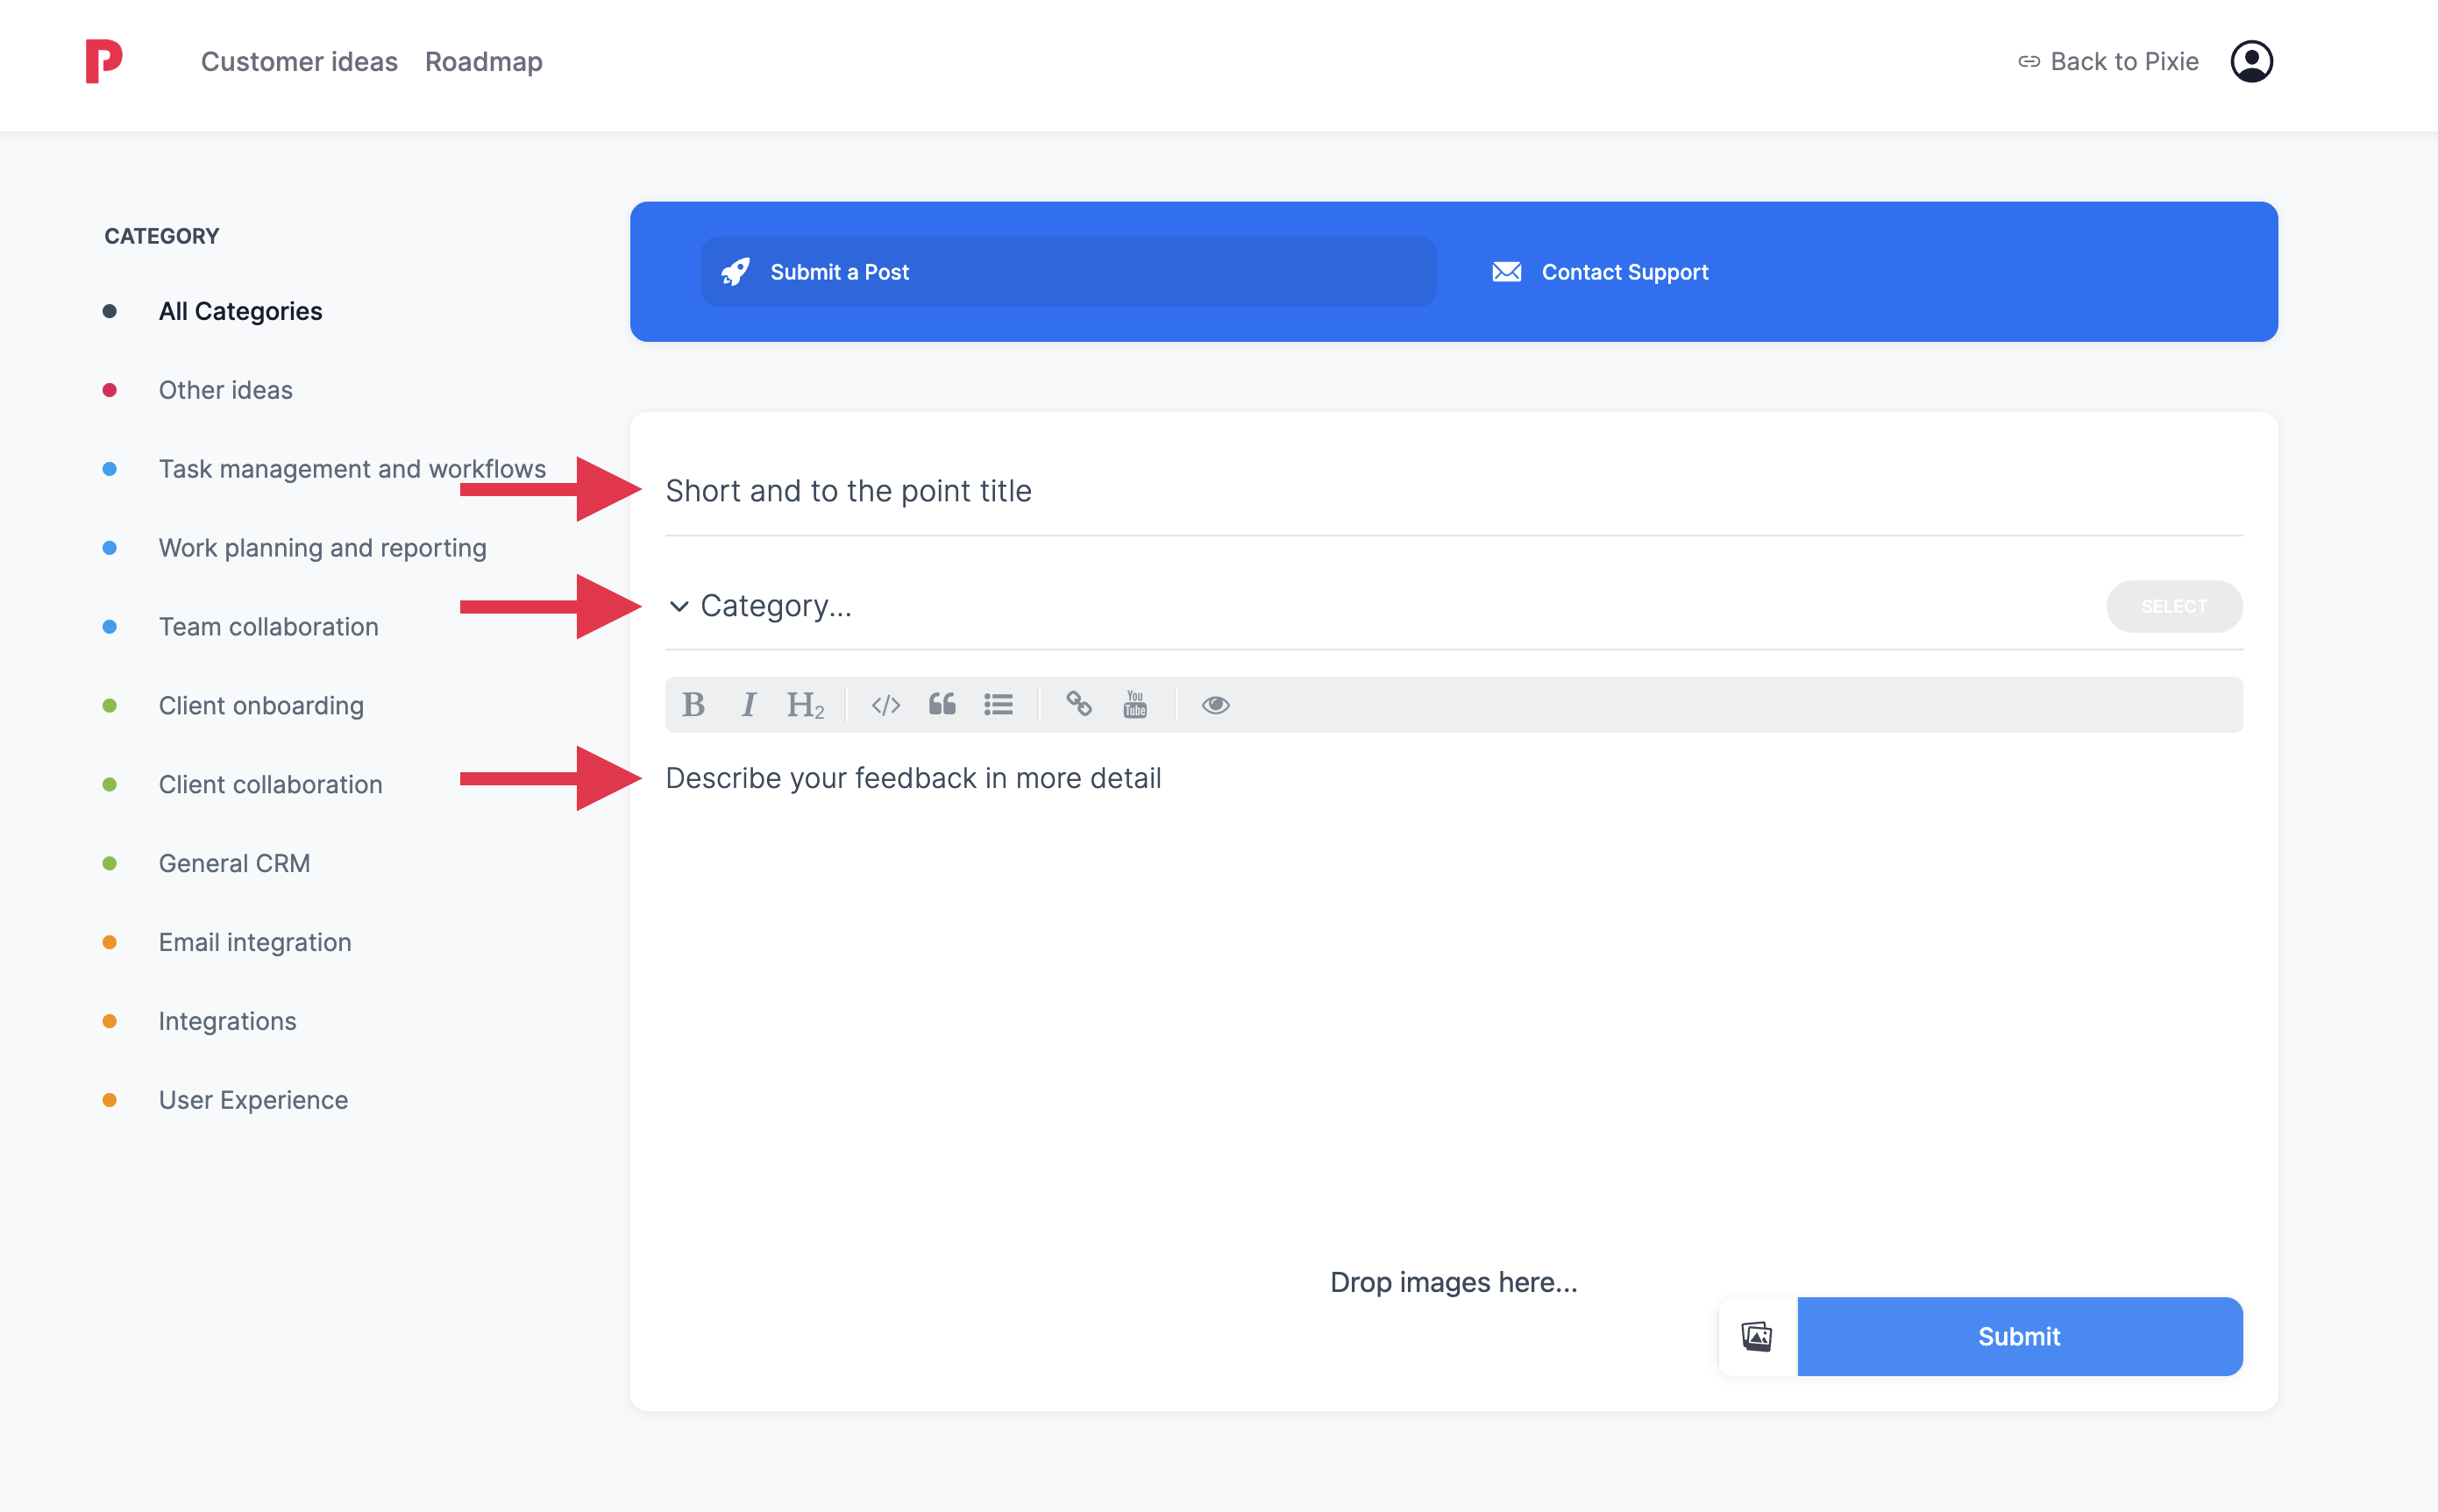
Task: Insert H2 heading in editor
Action: pos(805,705)
